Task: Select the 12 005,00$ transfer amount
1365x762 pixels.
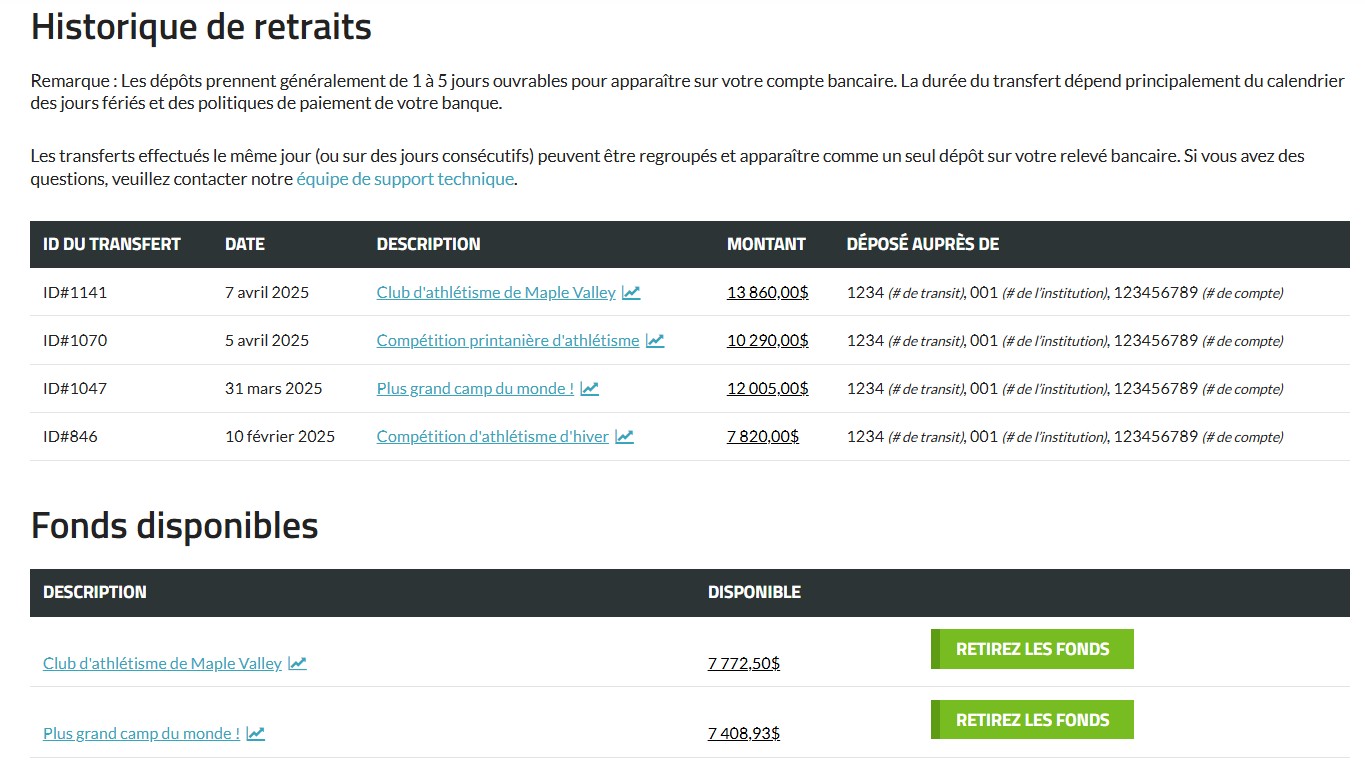Action: [767, 389]
